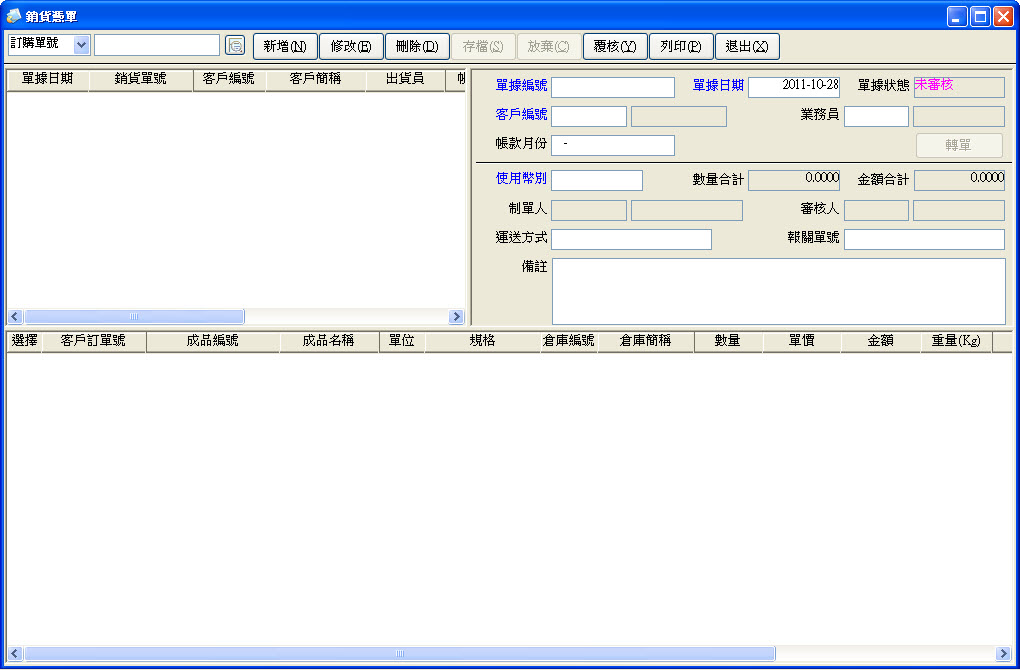Click upper list scrollbar left arrow

15,317
